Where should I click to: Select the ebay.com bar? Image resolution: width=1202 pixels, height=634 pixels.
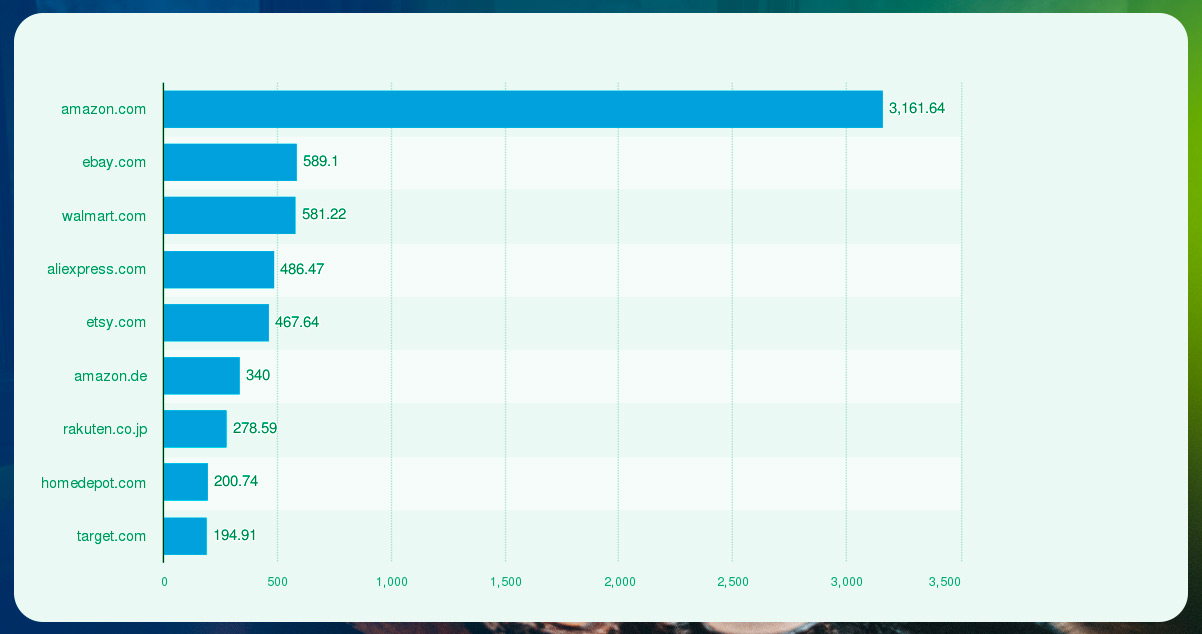(x=230, y=162)
